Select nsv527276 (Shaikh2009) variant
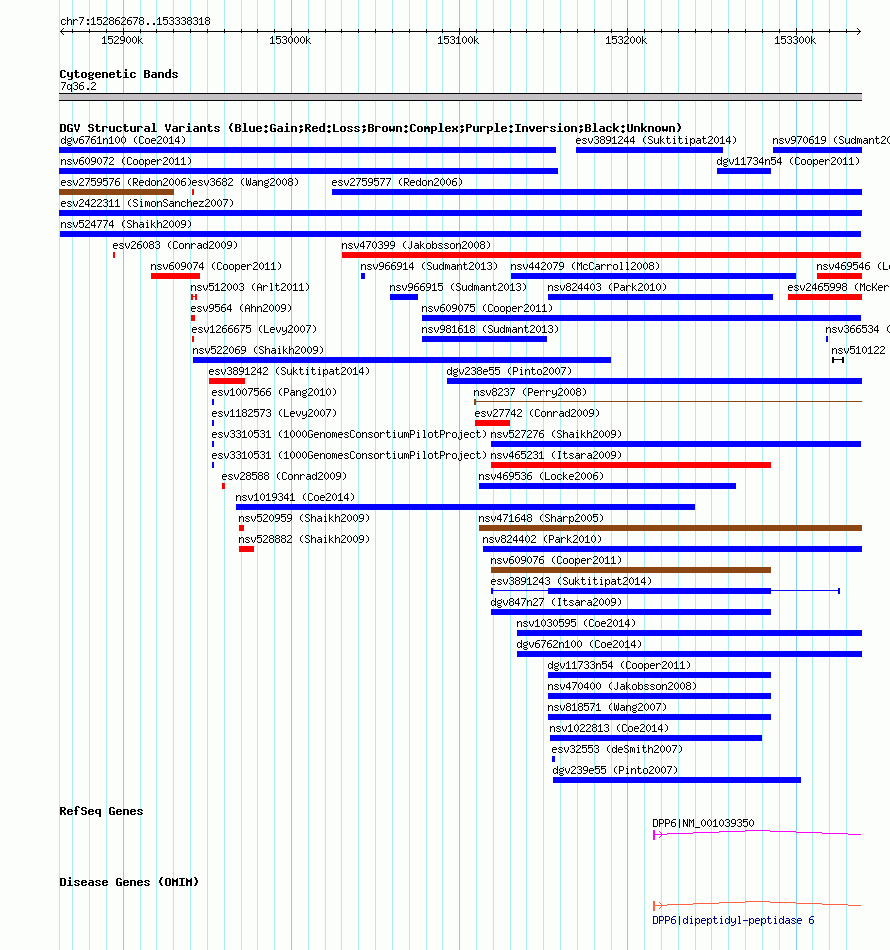 tap(676, 444)
